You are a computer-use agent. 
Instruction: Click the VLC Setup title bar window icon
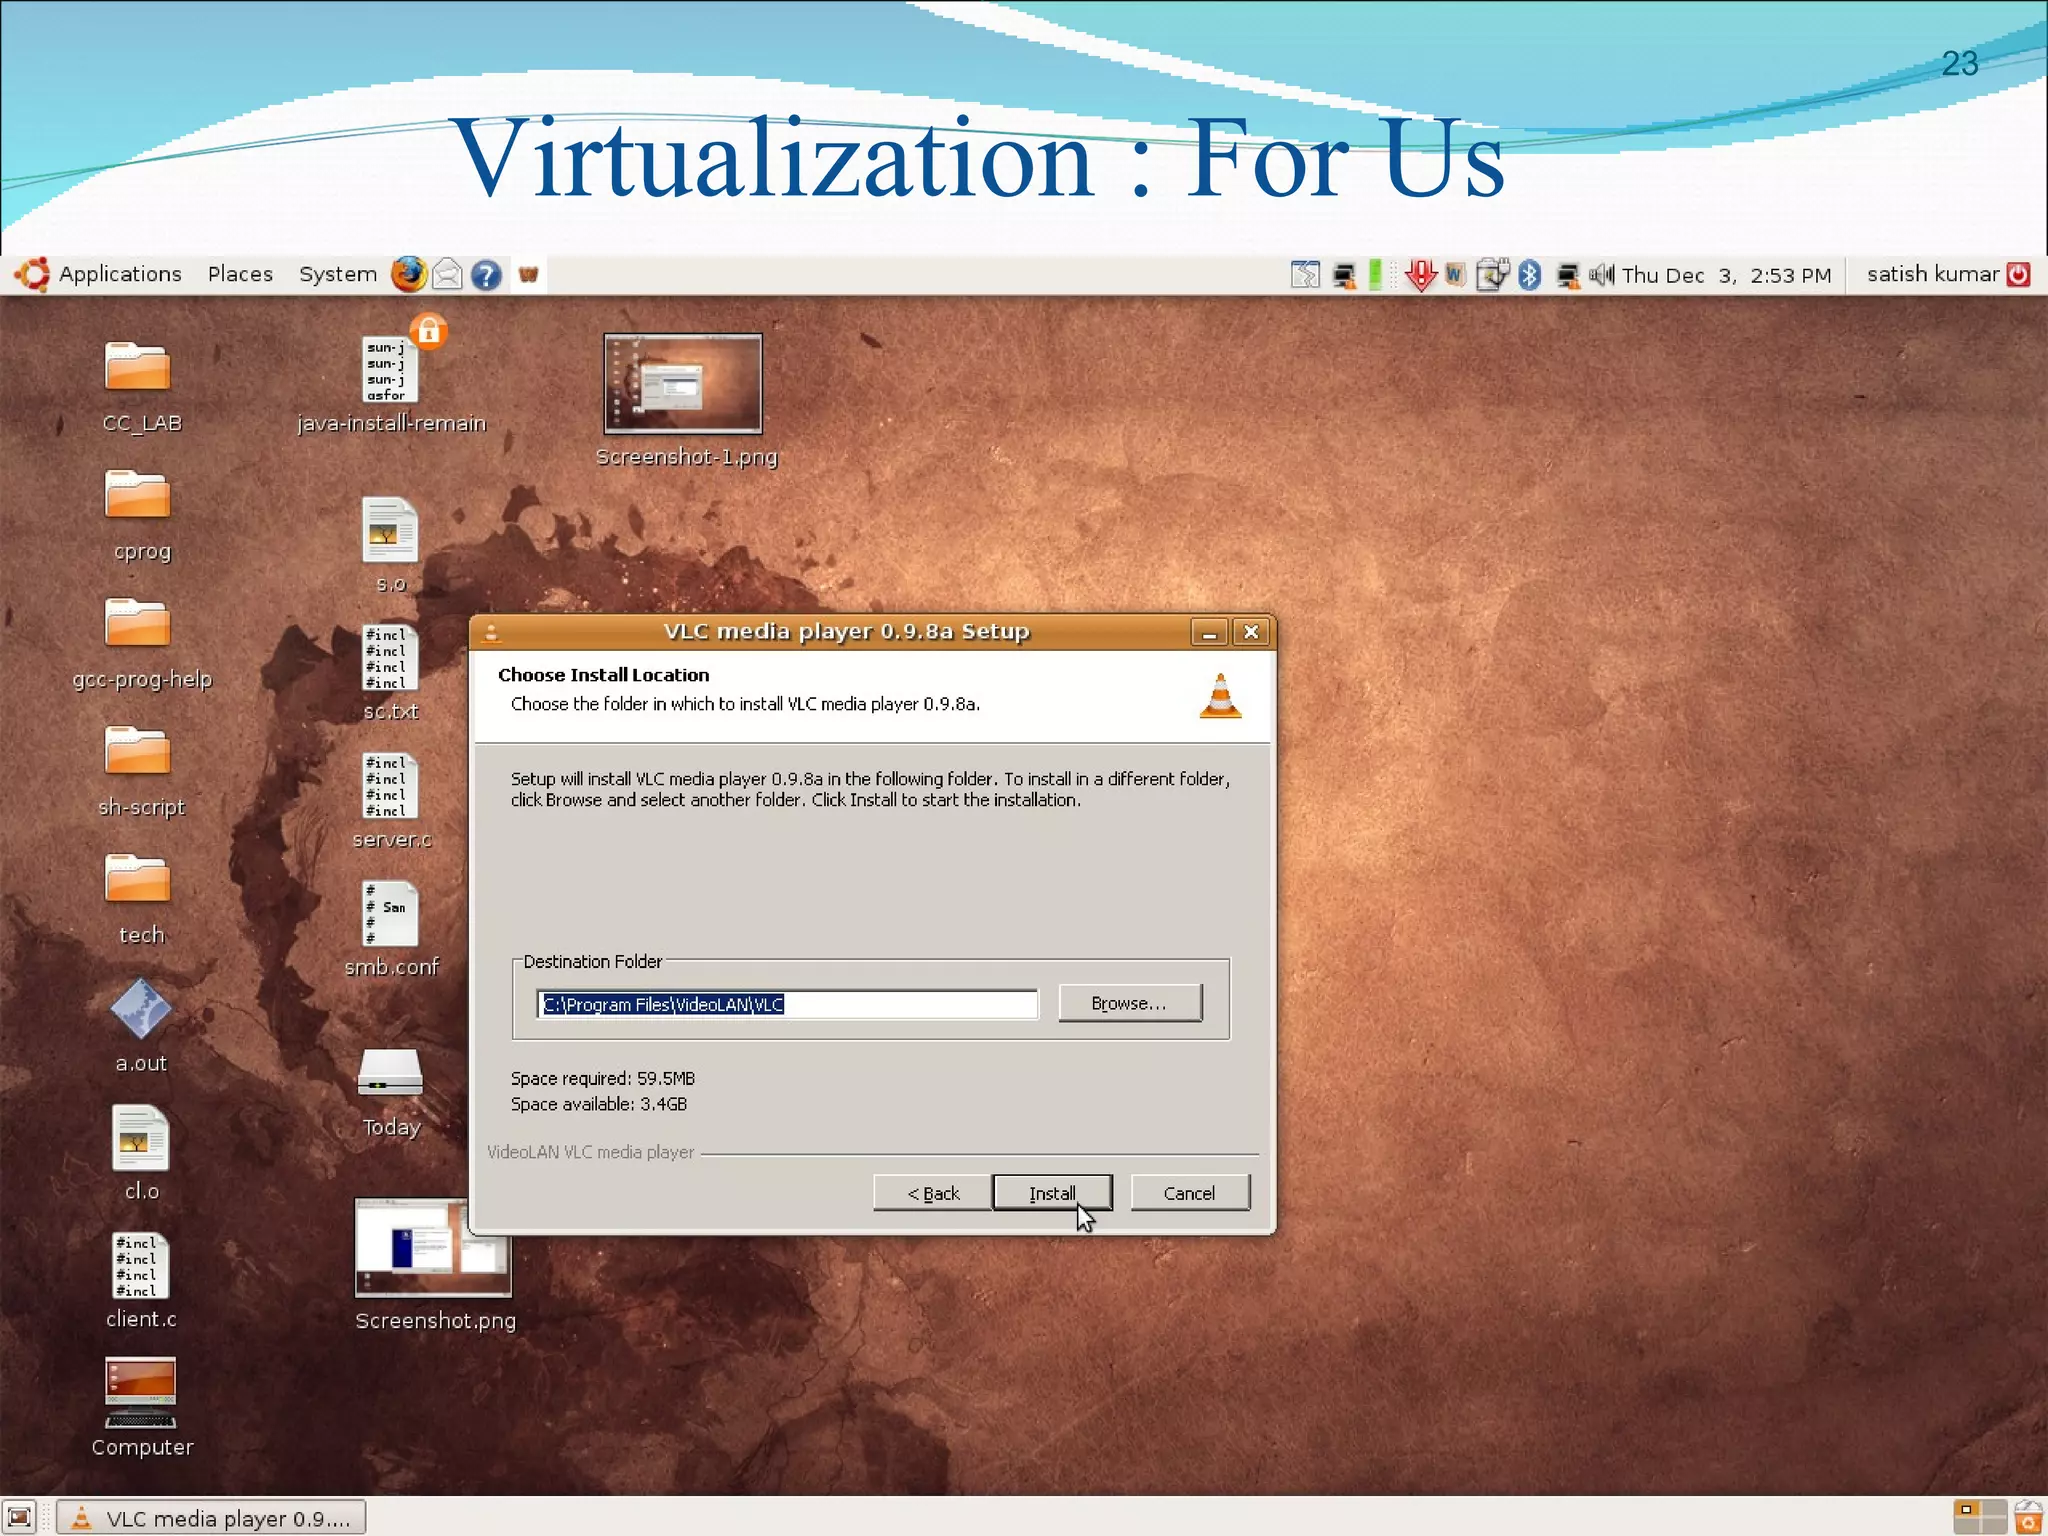(x=492, y=632)
